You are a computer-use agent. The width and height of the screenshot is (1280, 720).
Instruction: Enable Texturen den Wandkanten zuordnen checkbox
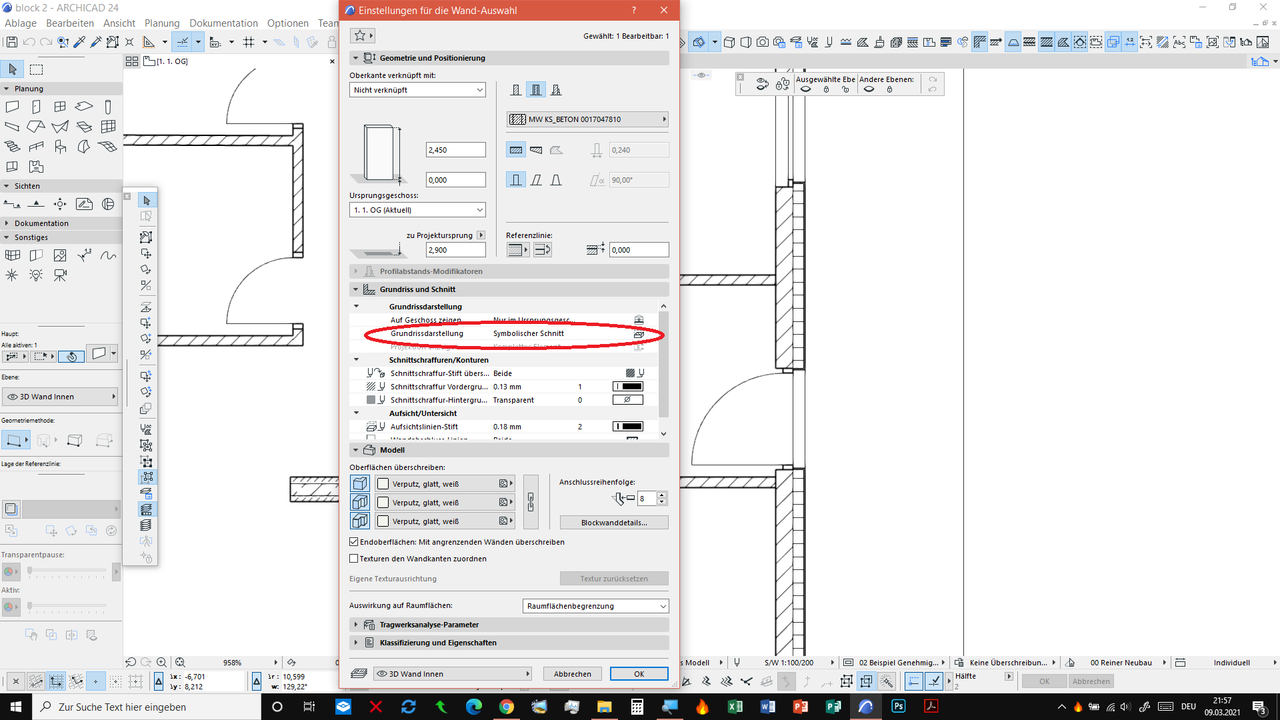coord(354,559)
